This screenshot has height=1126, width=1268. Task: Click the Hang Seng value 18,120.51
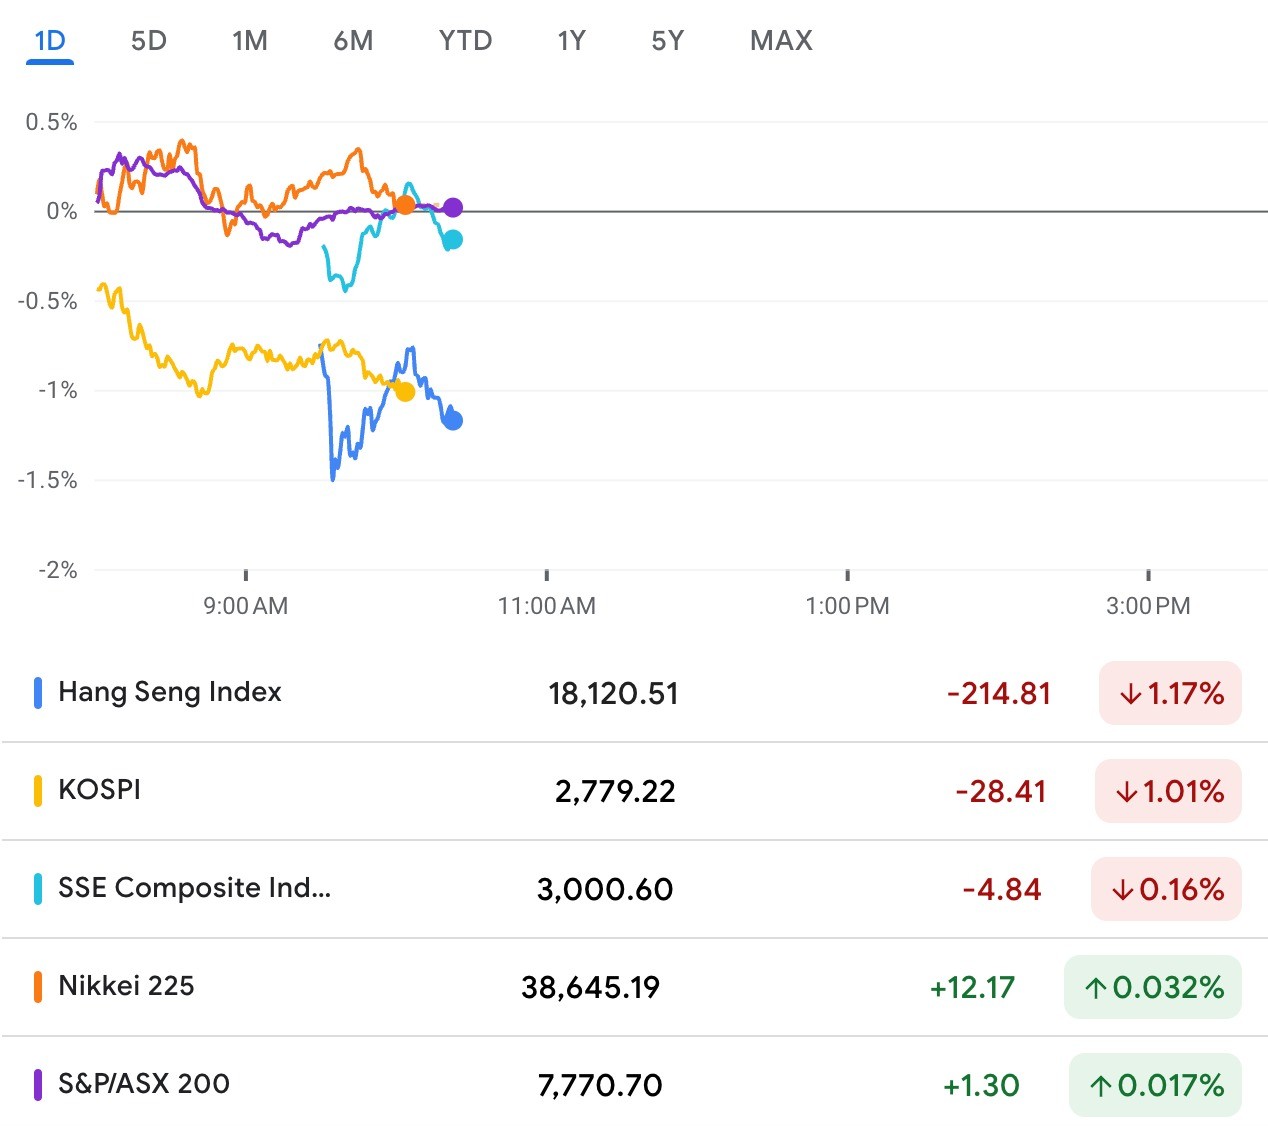click(613, 693)
